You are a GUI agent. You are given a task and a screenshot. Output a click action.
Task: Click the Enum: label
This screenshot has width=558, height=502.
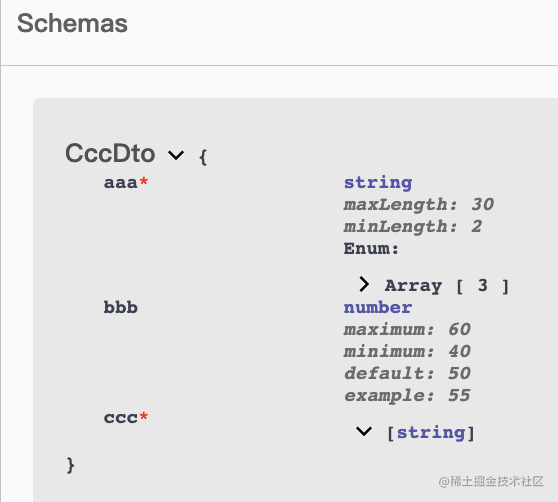click(371, 248)
